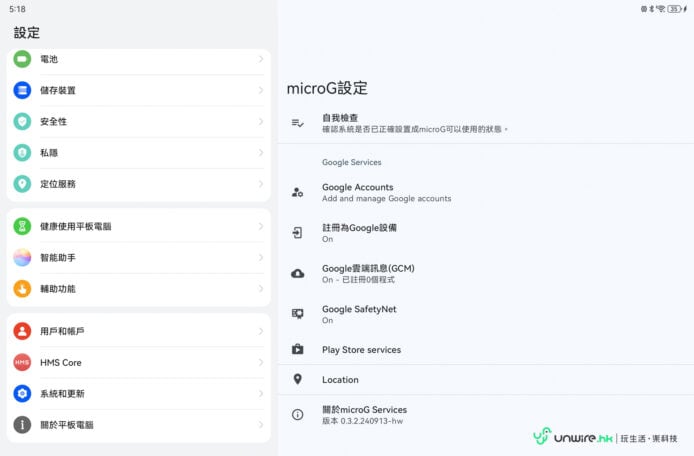
Task: Expand the accessibility (輔助功能) chevron arrow
Action: tap(261, 289)
